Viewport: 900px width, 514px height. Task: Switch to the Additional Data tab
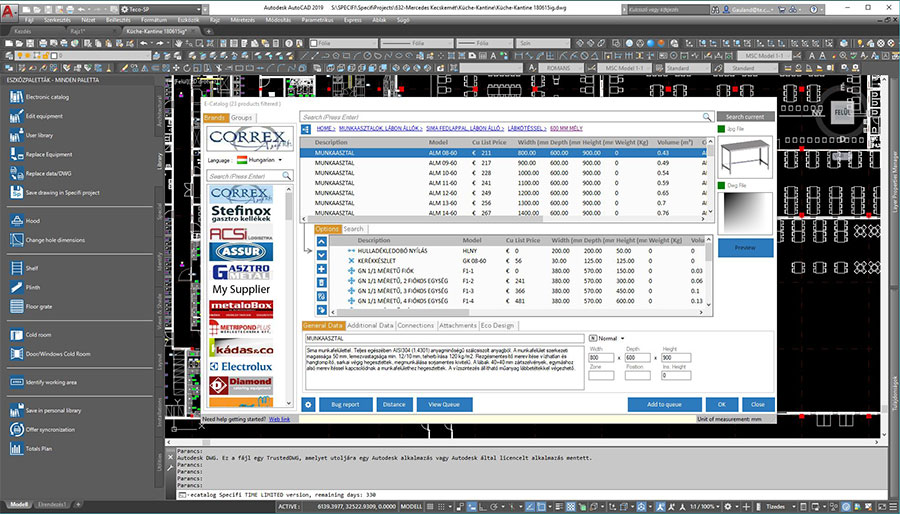click(369, 325)
